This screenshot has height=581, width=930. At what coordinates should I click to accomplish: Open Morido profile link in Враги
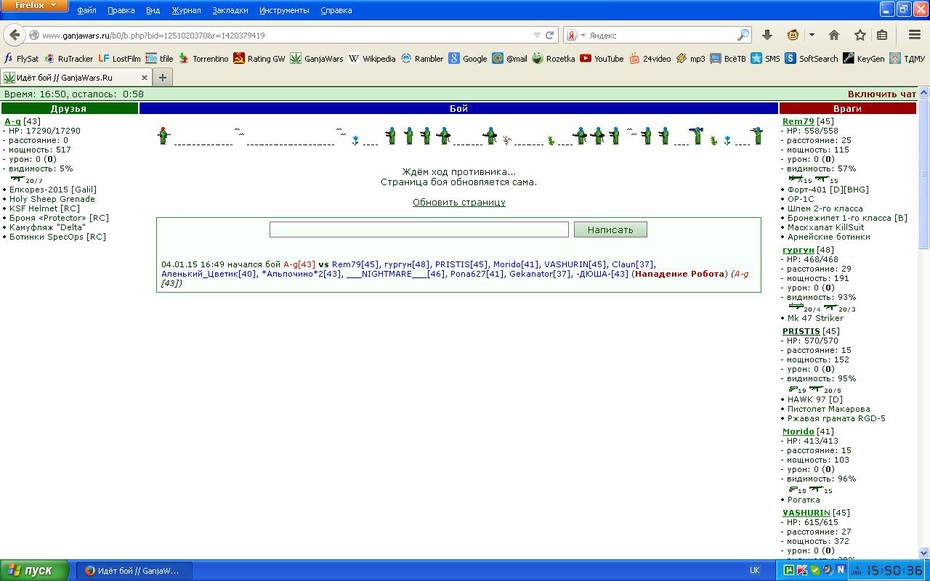tap(798, 432)
